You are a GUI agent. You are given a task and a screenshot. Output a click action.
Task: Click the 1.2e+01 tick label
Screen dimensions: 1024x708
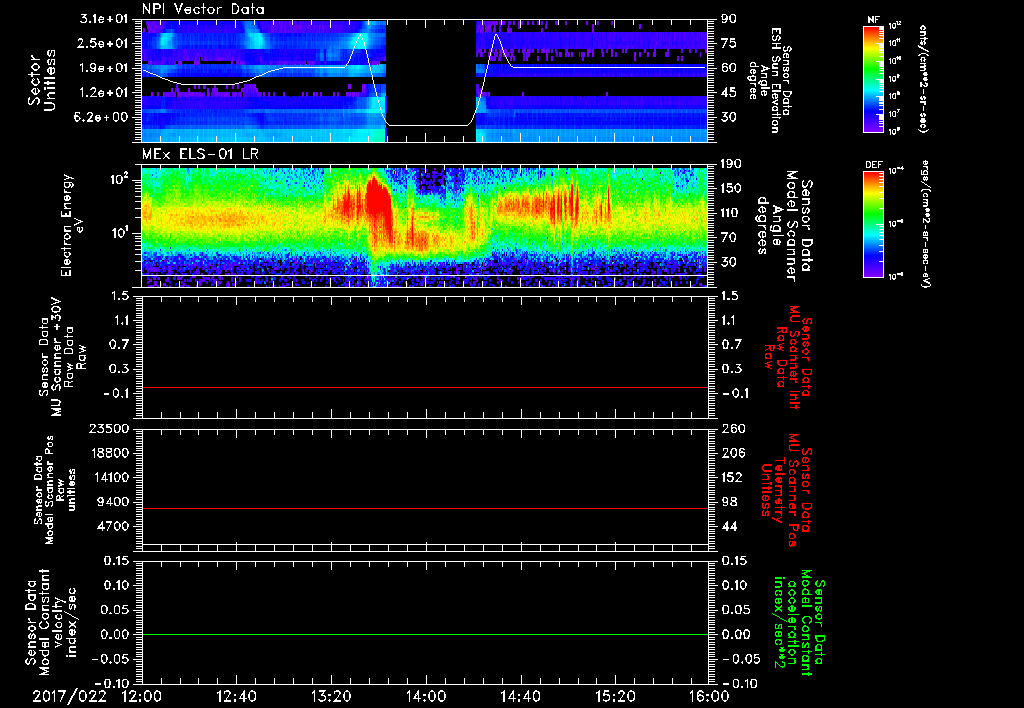[104, 93]
